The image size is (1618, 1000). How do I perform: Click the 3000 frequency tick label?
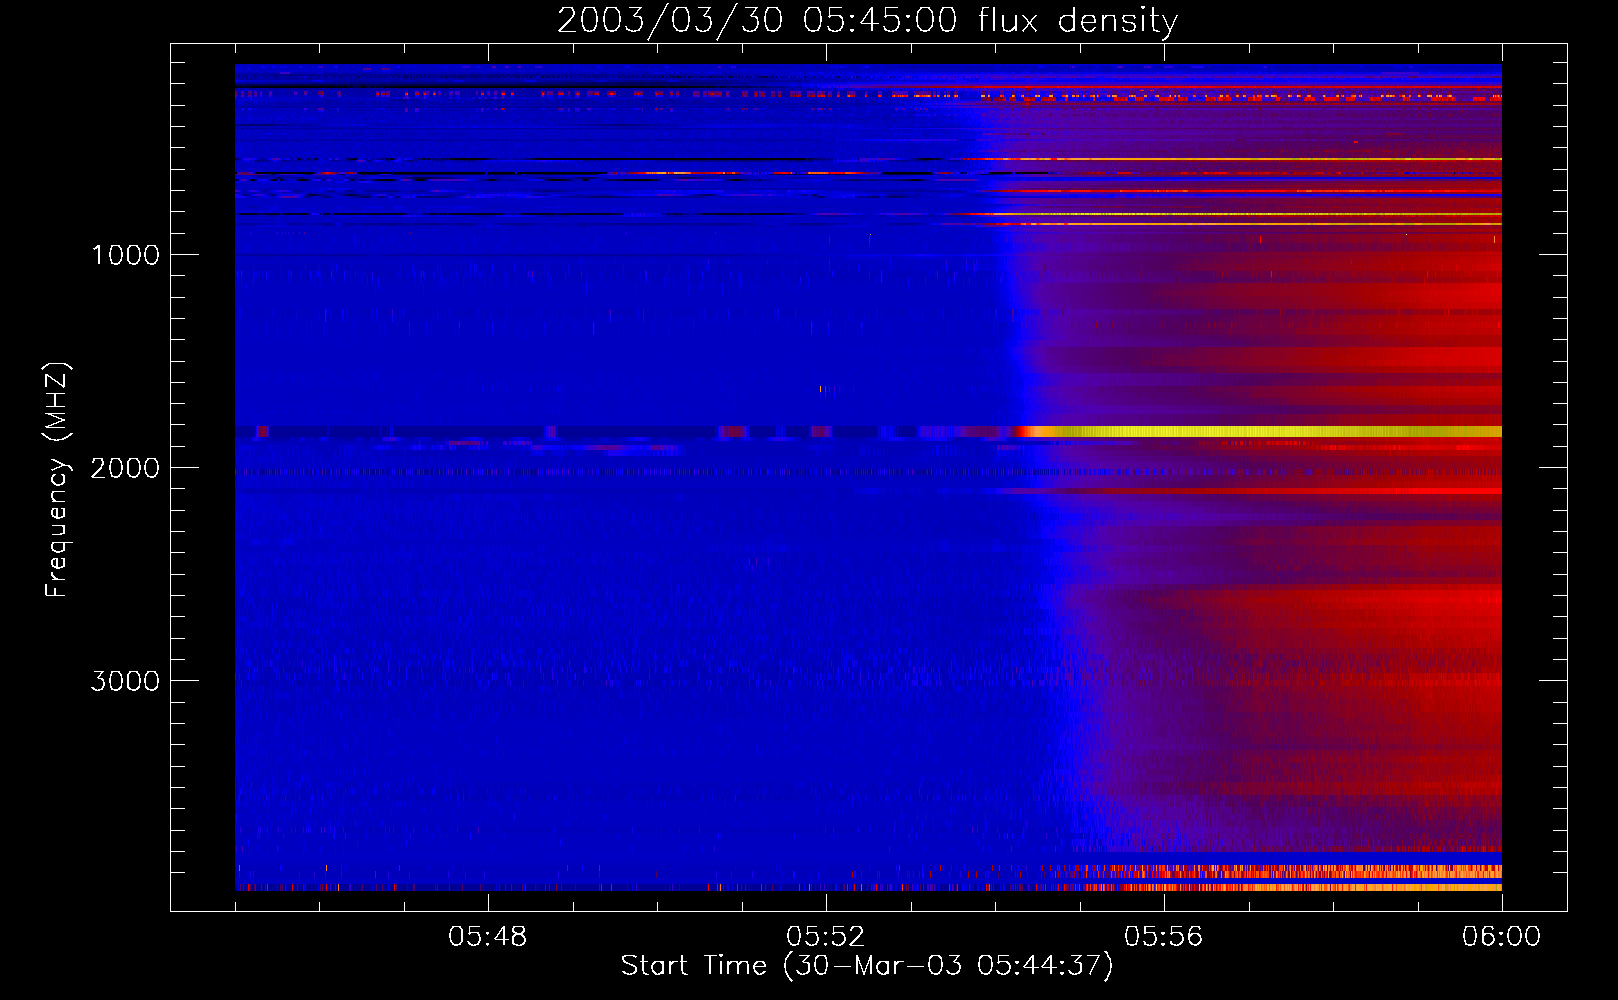coord(125,681)
